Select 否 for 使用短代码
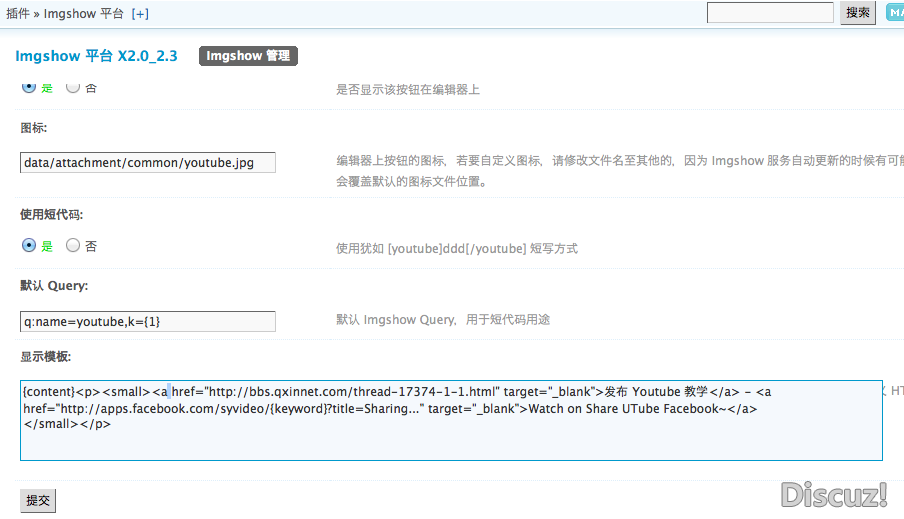904x519 pixels. click(73, 246)
